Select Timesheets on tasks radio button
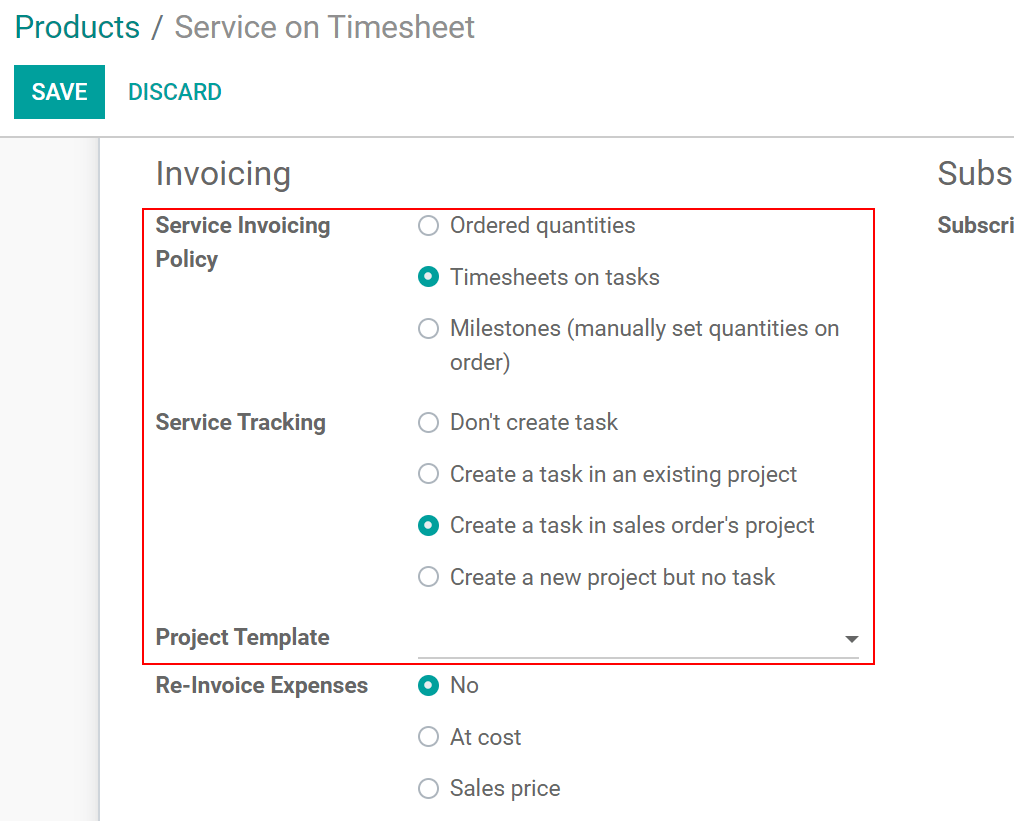 click(429, 278)
